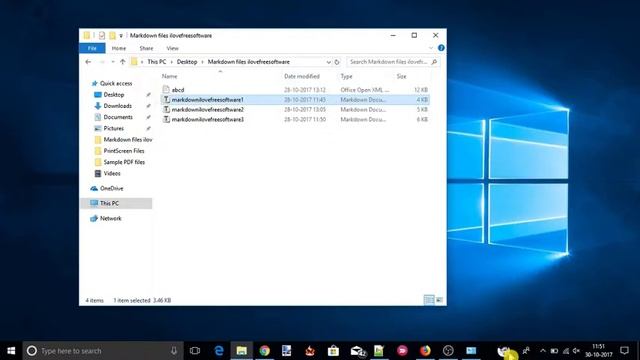This screenshot has width=640, height=360.
Task: Open the quick access toolbar dropdown
Action: pyautogui.click(x=121, y=36)
